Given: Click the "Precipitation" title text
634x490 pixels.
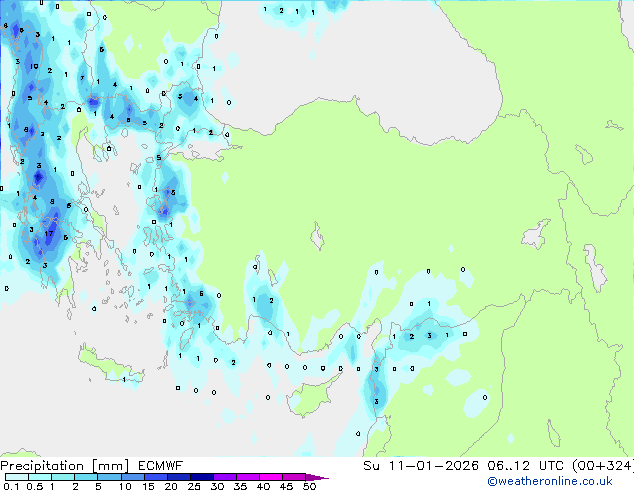Looking at the screenshot, I should (42, 466).
